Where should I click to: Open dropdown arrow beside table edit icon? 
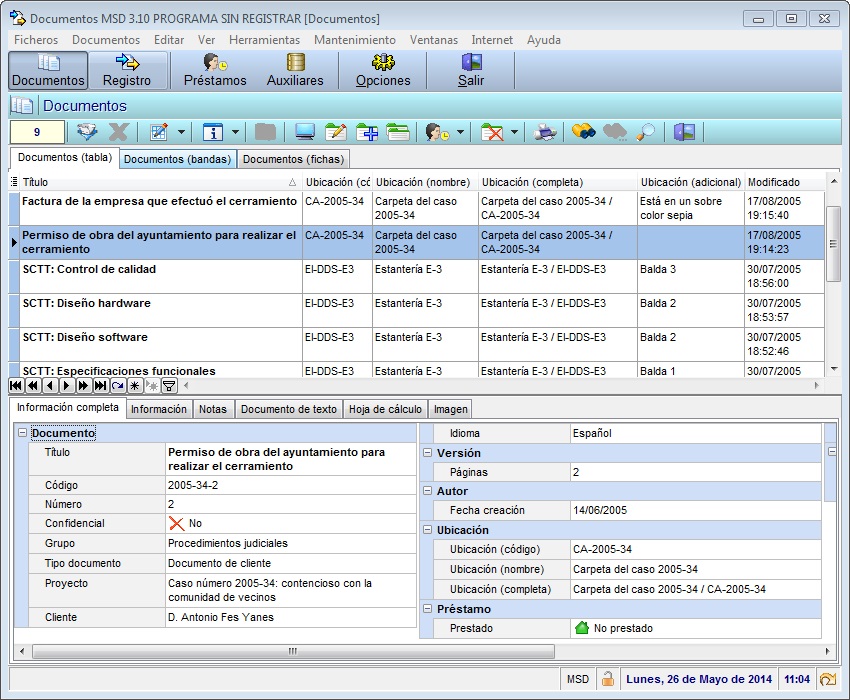181,132
